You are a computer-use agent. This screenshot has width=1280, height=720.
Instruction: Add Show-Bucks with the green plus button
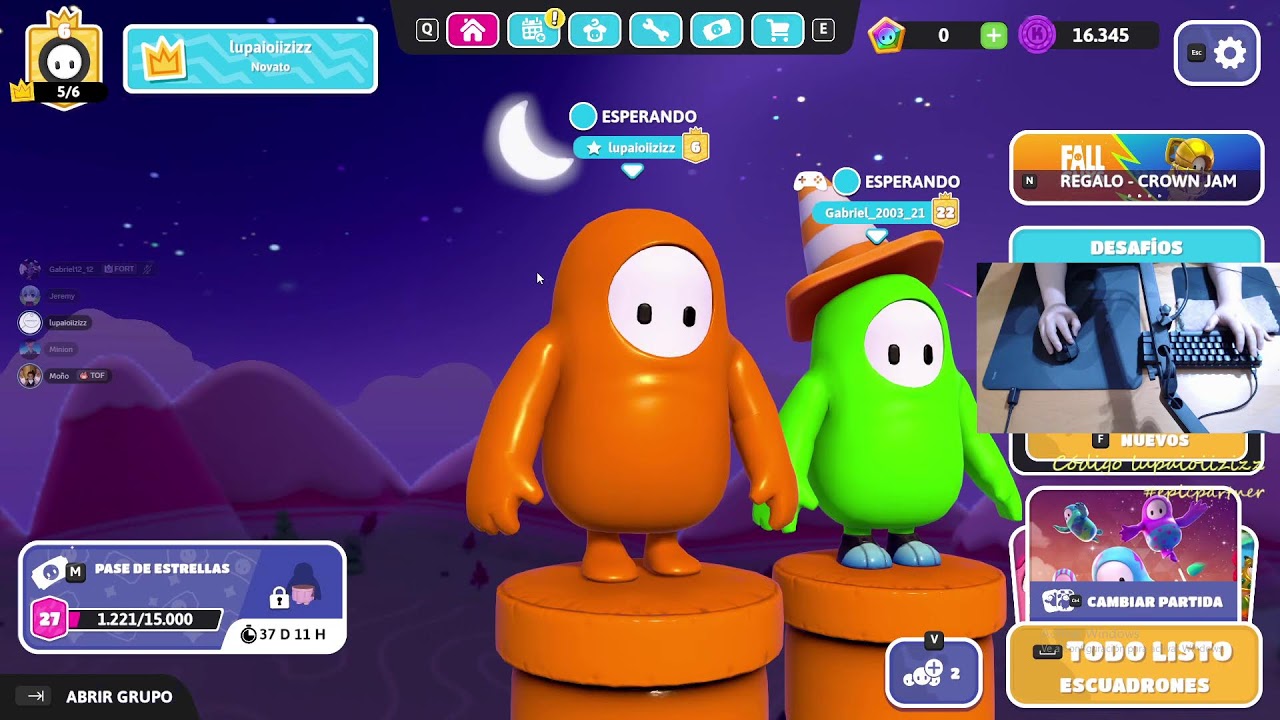[x=993, y=36]
